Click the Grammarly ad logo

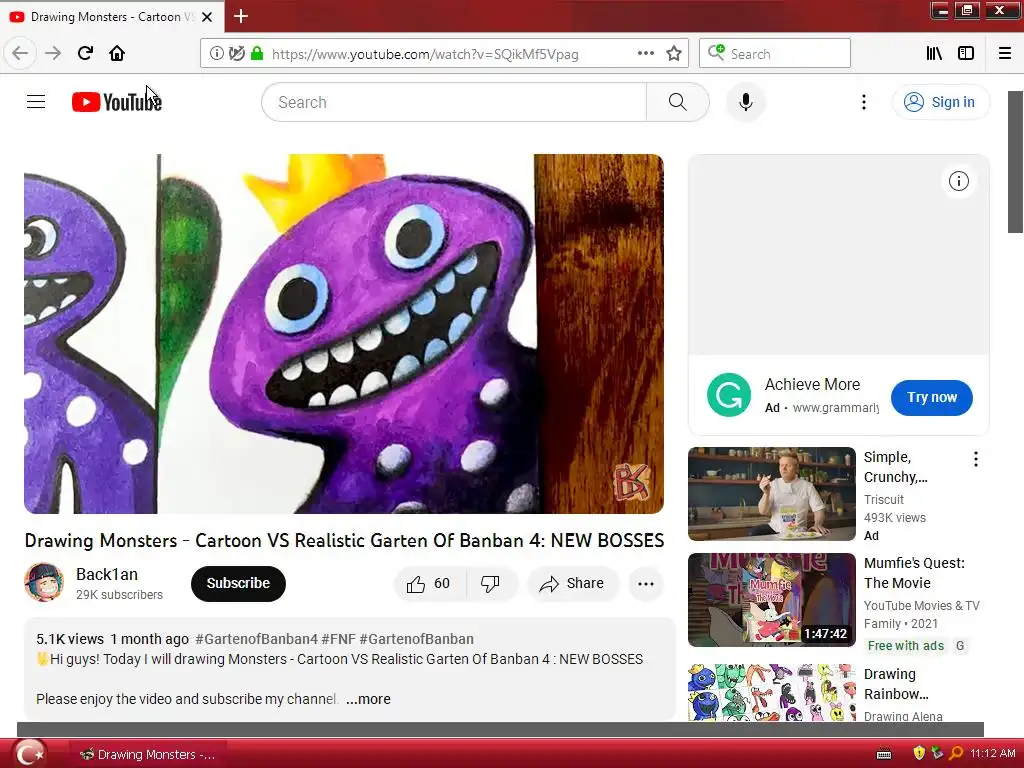[729, 395]
